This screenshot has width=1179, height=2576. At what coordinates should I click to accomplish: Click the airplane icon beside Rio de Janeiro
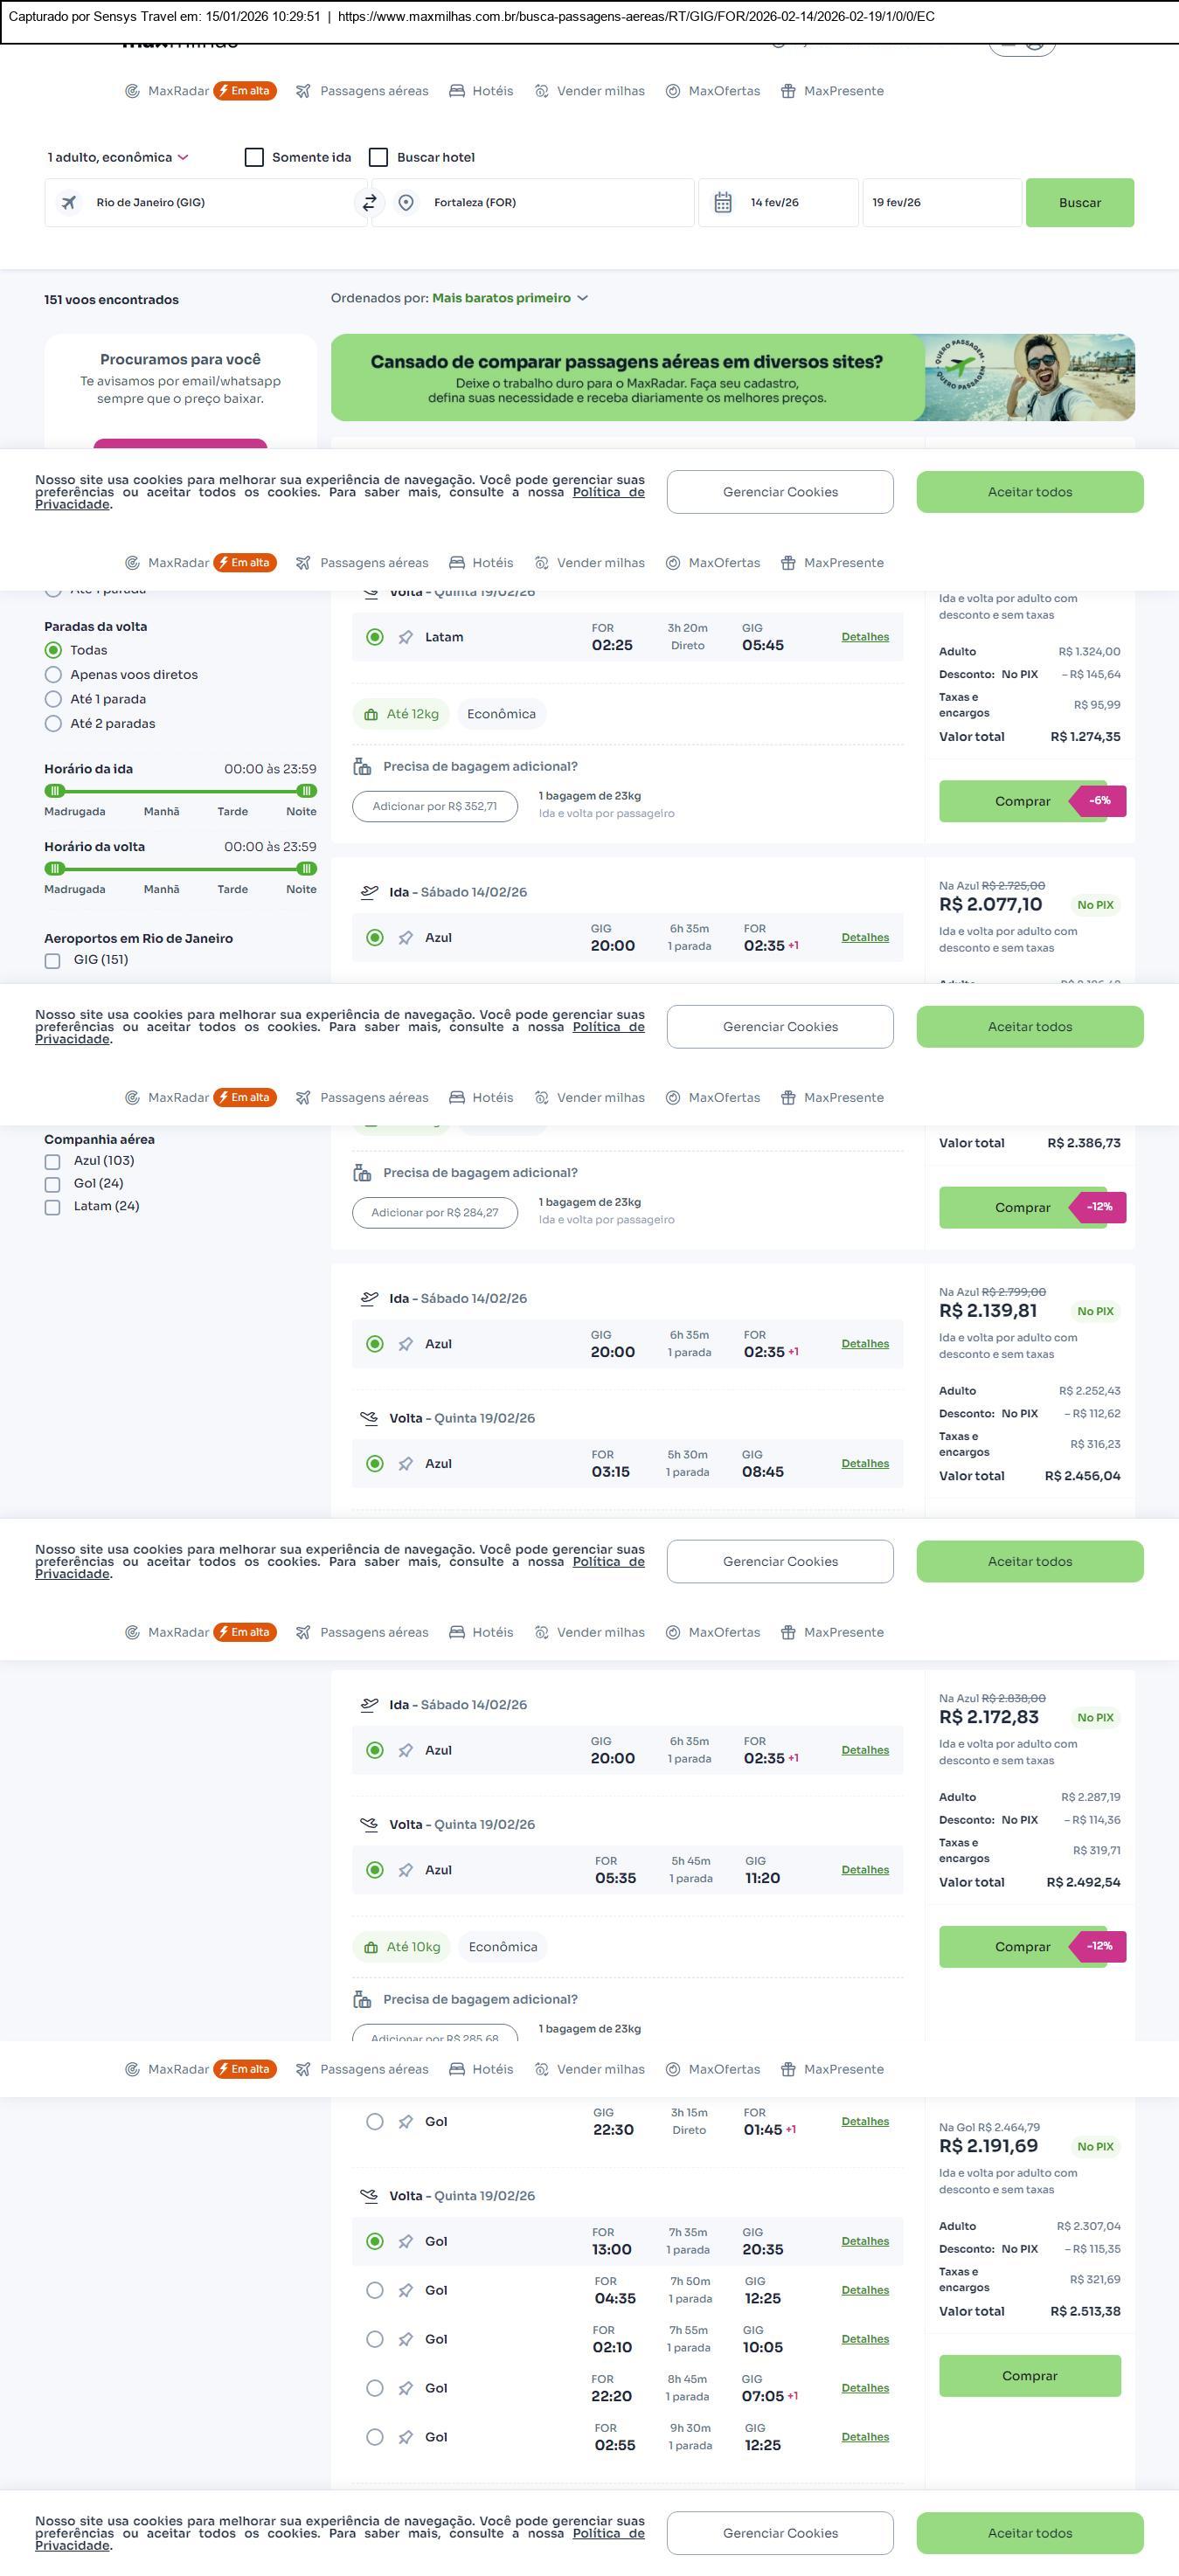coord(69,203)
